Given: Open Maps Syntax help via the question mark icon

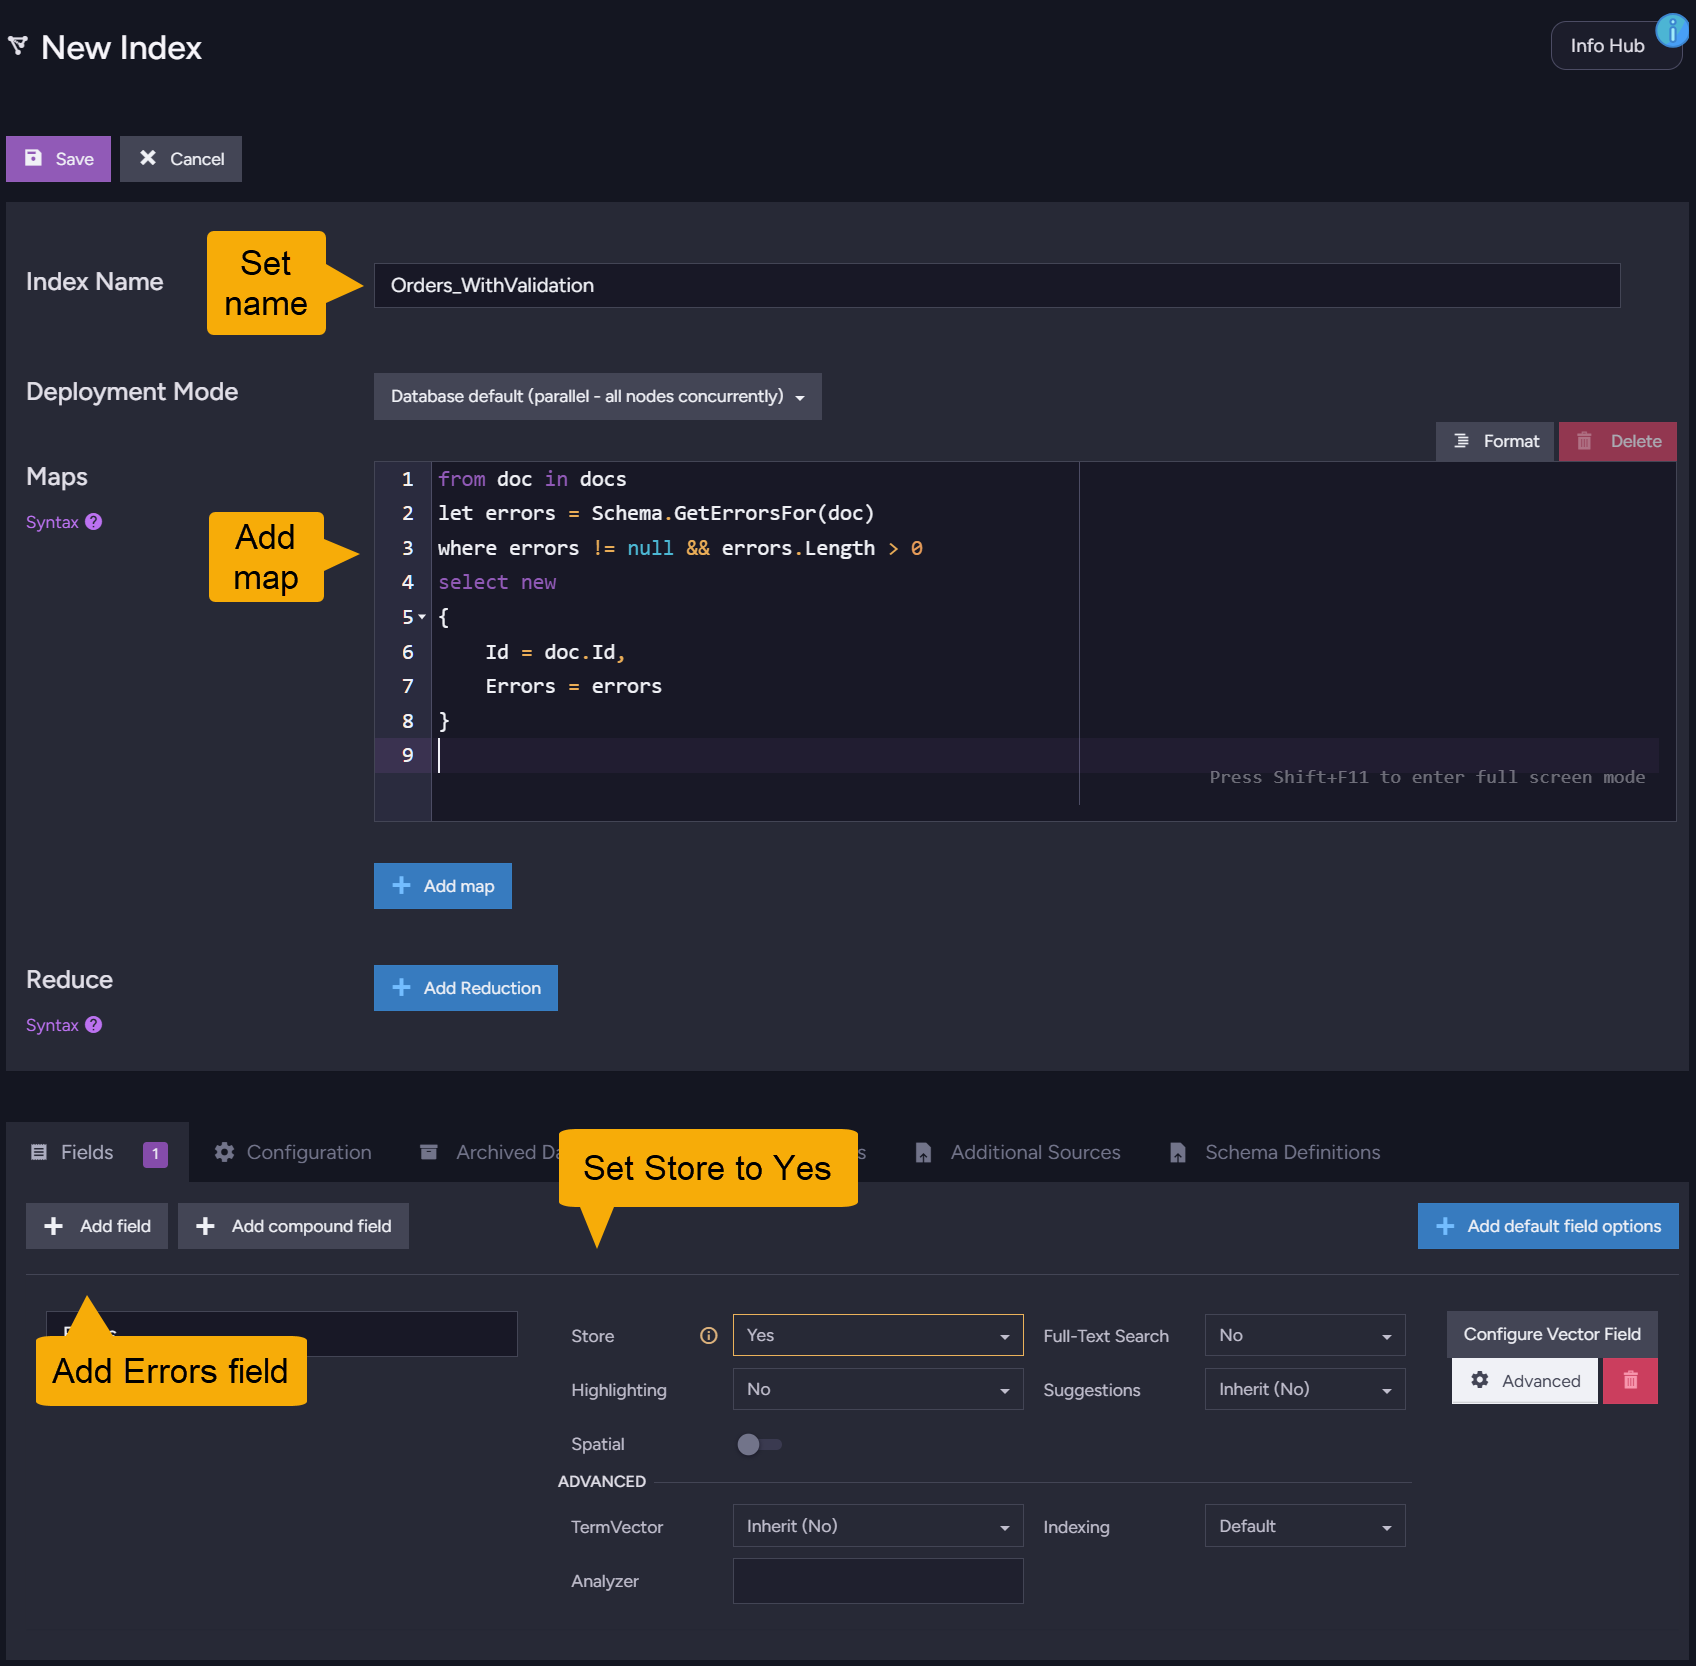Looking at the screenshot, I should (x=94, y=521).
